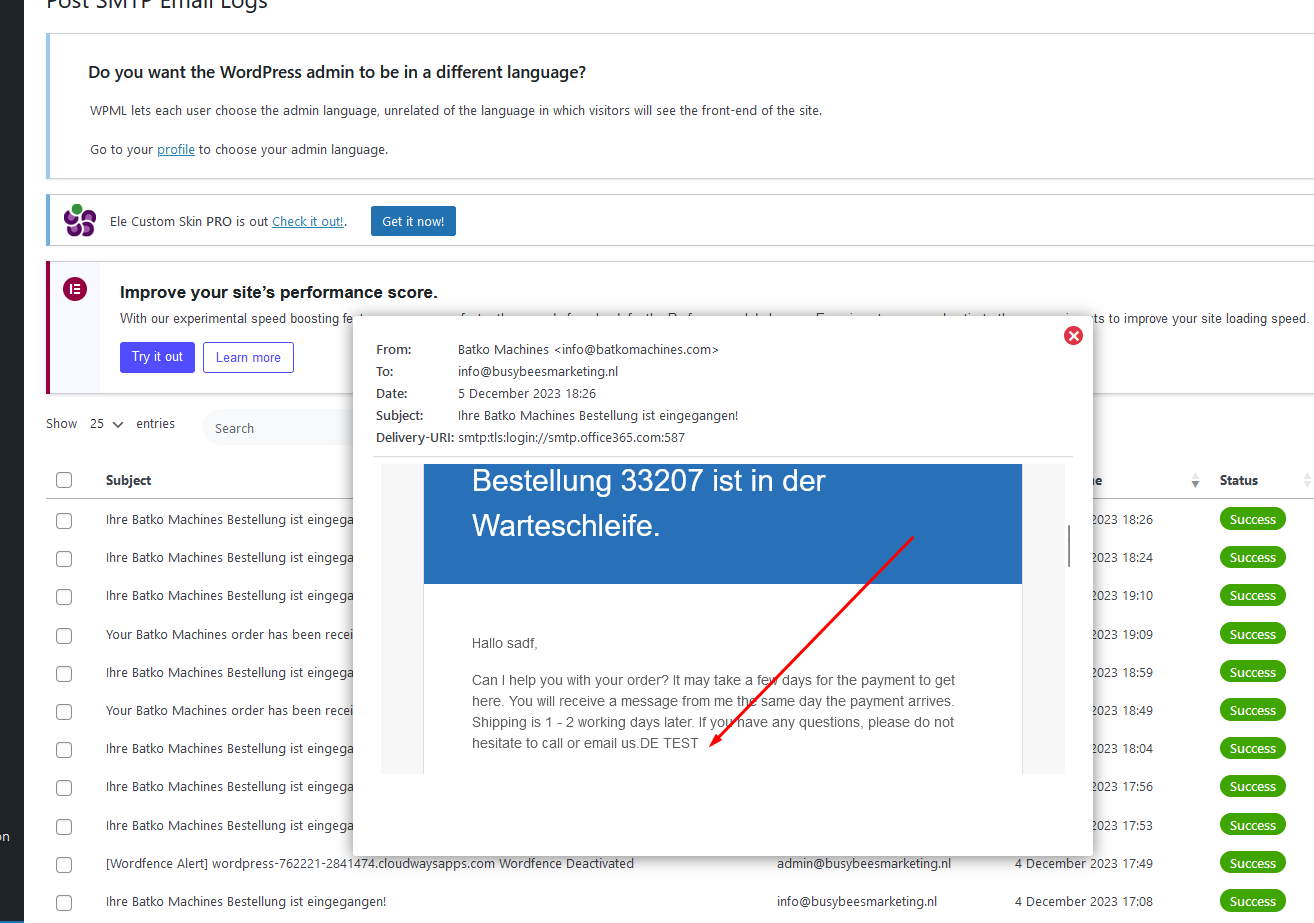Click the Search input field
This screenshot has width=1314, height=923.
tap(278, 428)
